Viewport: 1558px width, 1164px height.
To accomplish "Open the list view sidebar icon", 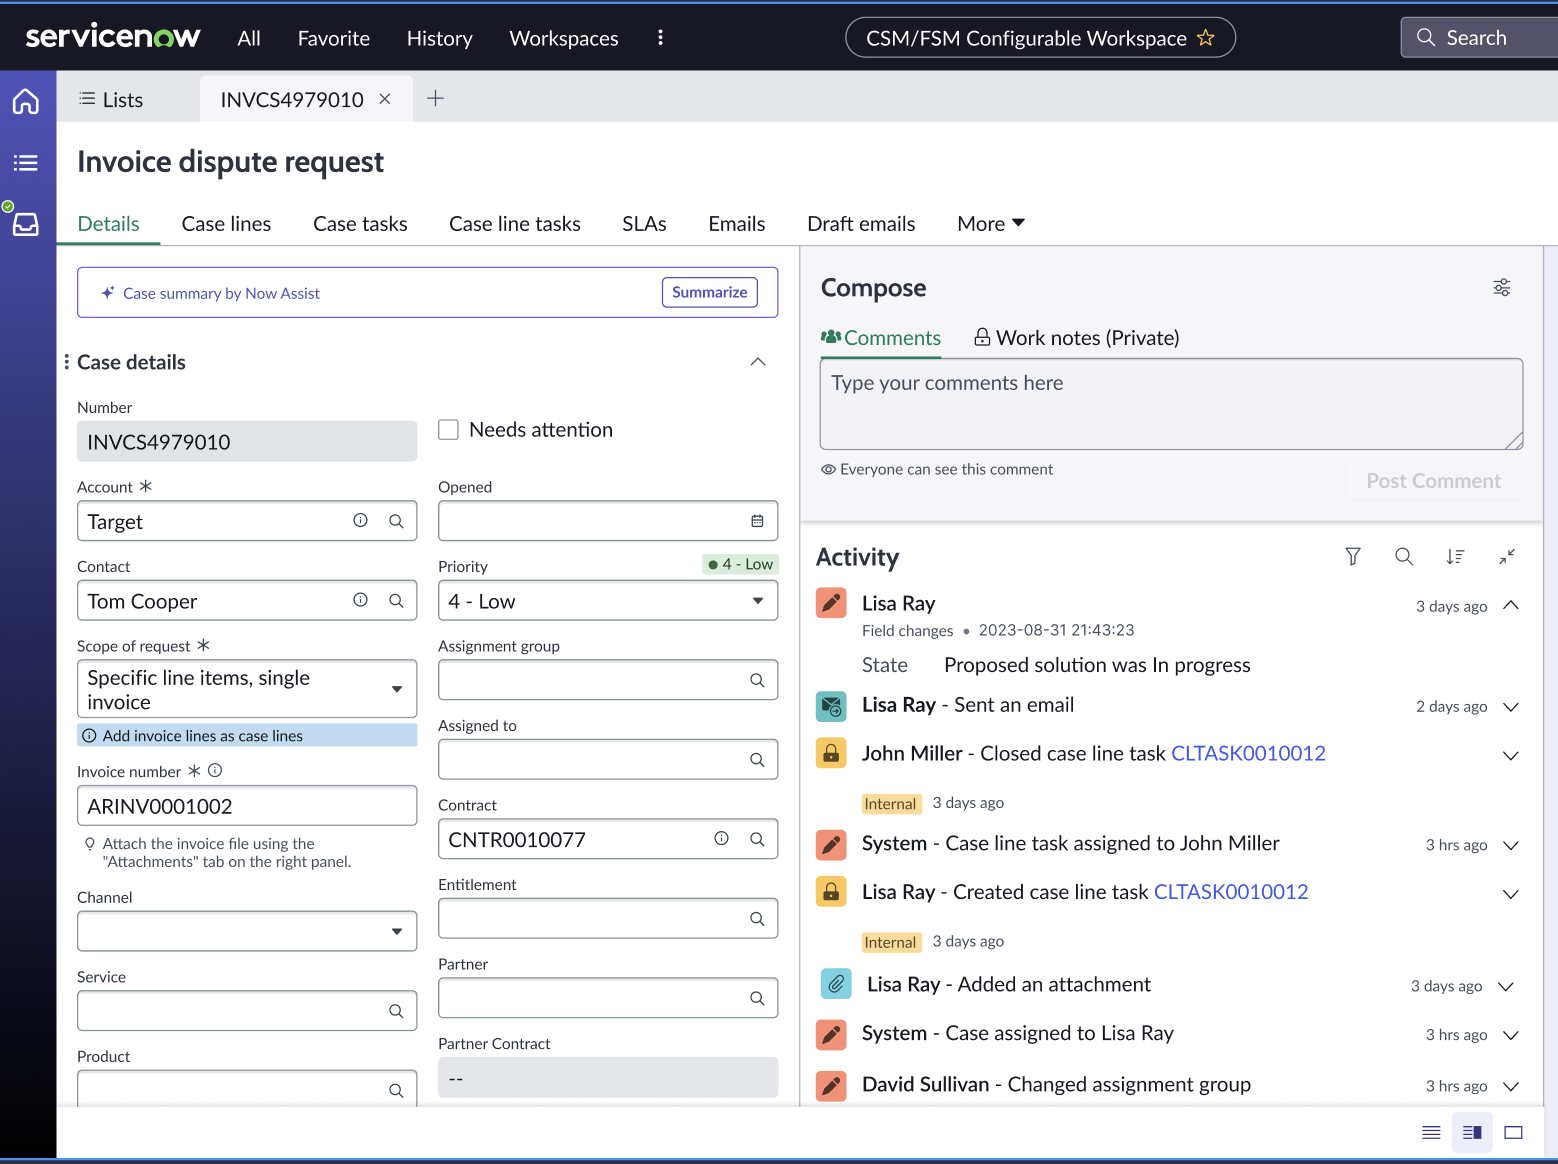I will pos(26,163).
